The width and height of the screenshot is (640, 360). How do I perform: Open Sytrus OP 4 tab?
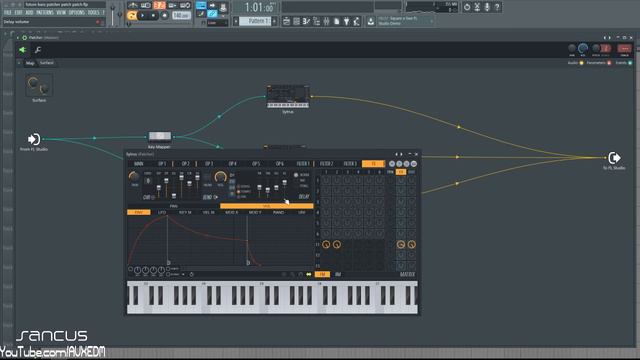[x=233, y=164]
